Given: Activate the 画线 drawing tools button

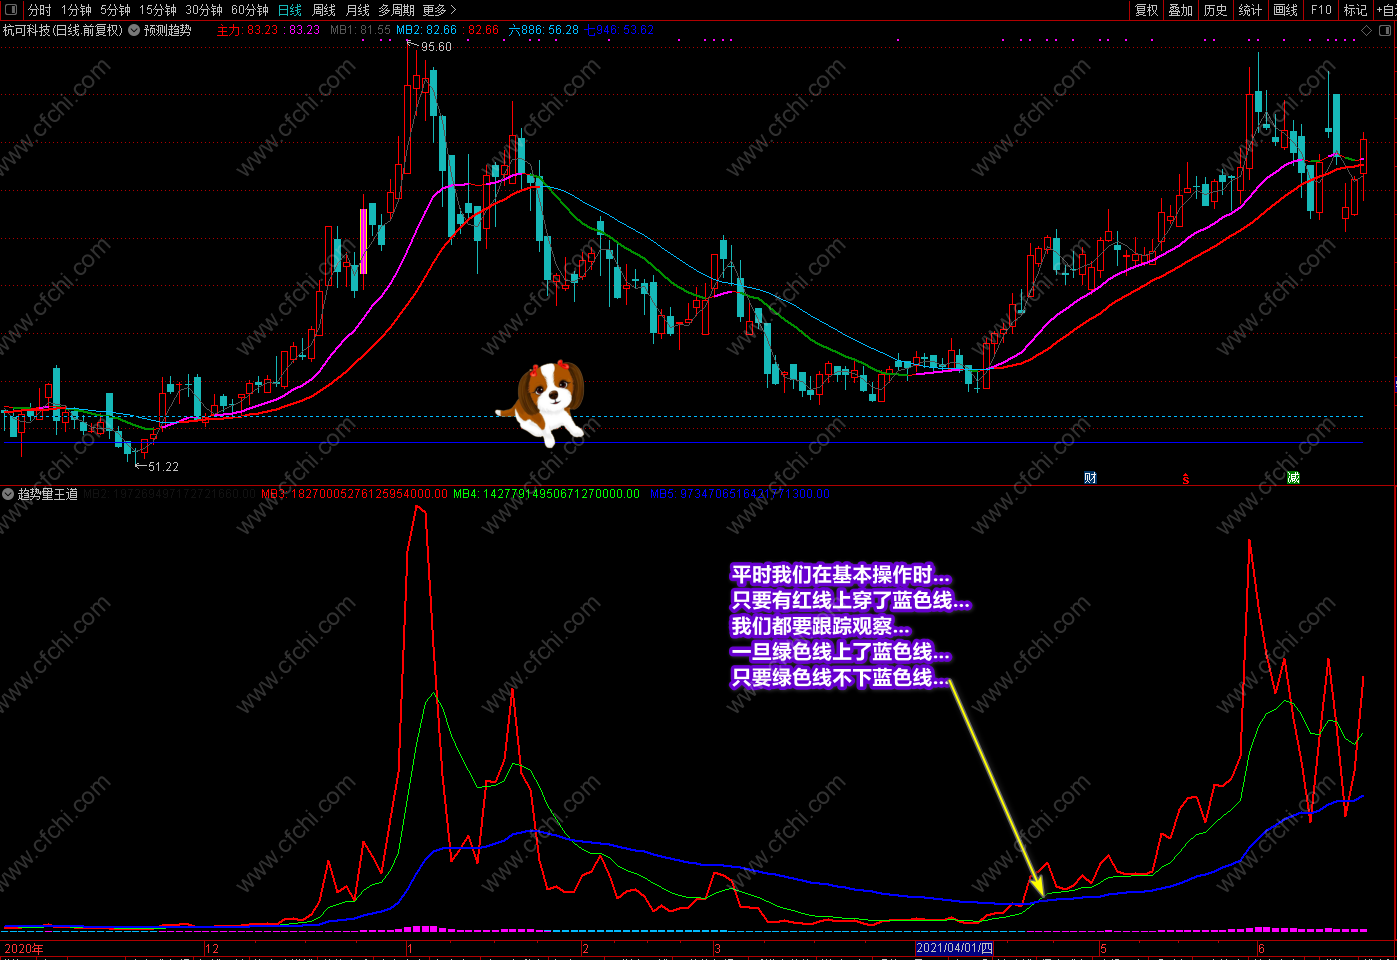Looking at the screenshot, I should [1286, 10].
